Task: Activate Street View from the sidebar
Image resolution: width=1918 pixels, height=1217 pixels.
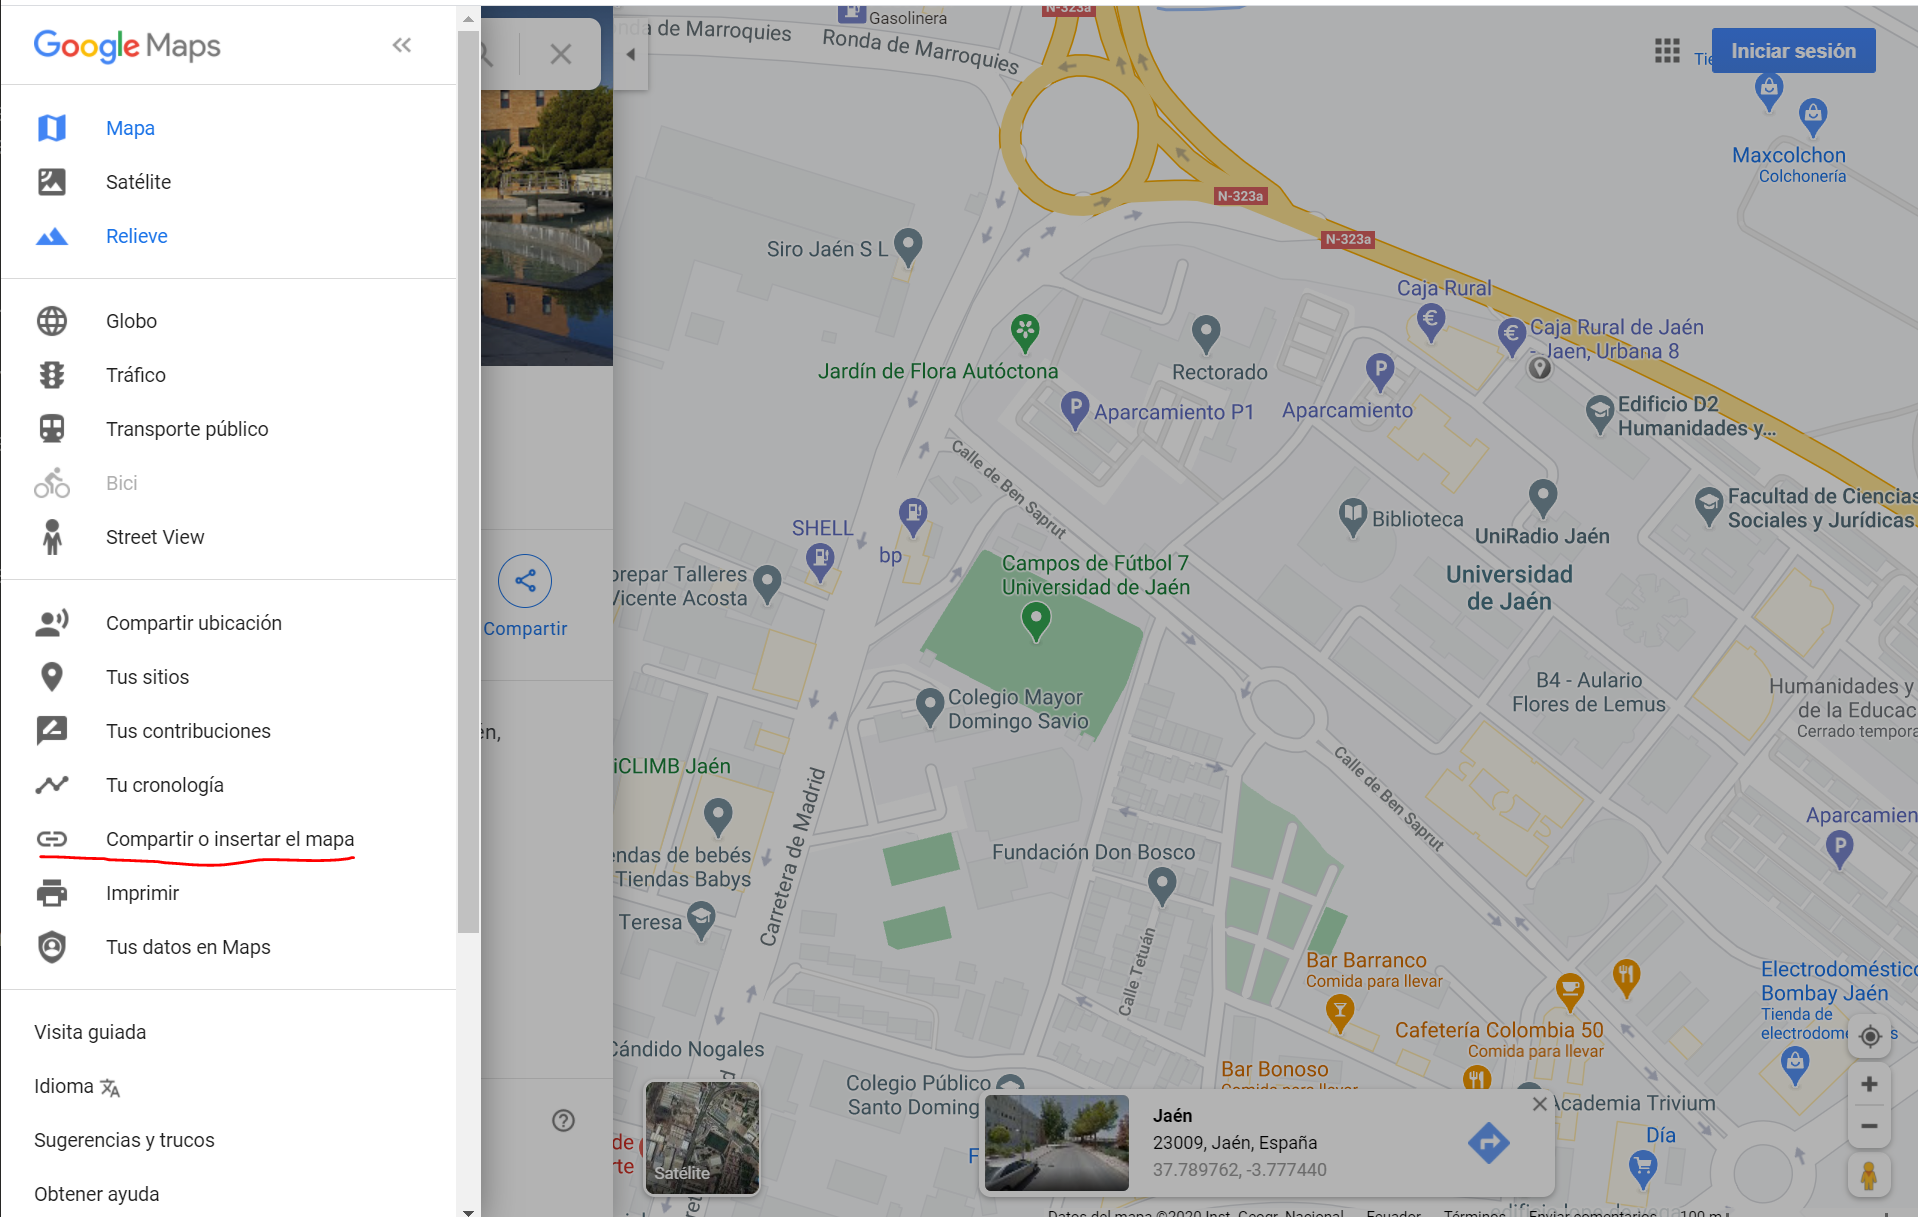Action: (52, 536)
